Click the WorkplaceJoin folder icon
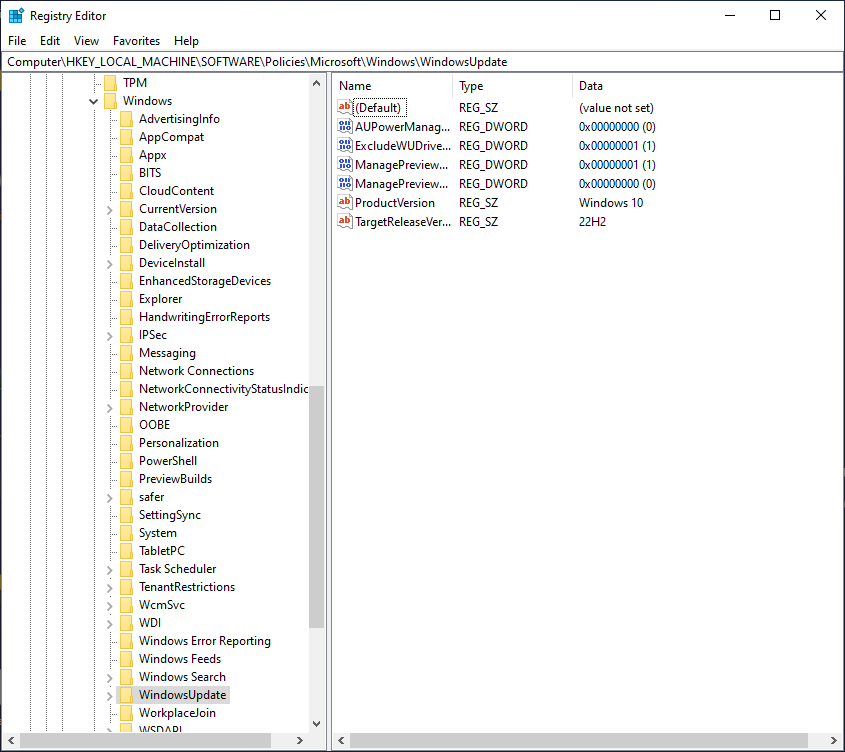 127,713
